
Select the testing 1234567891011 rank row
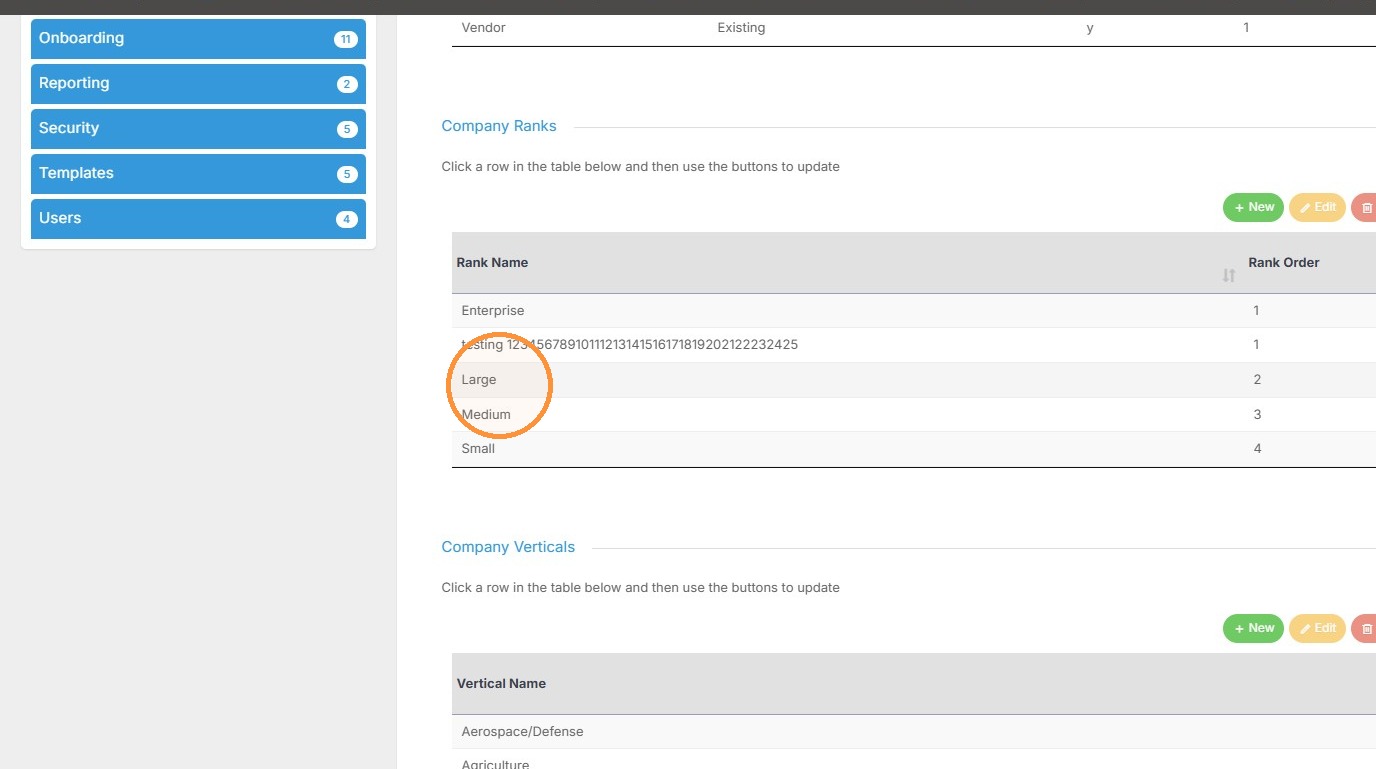(914, 345)
